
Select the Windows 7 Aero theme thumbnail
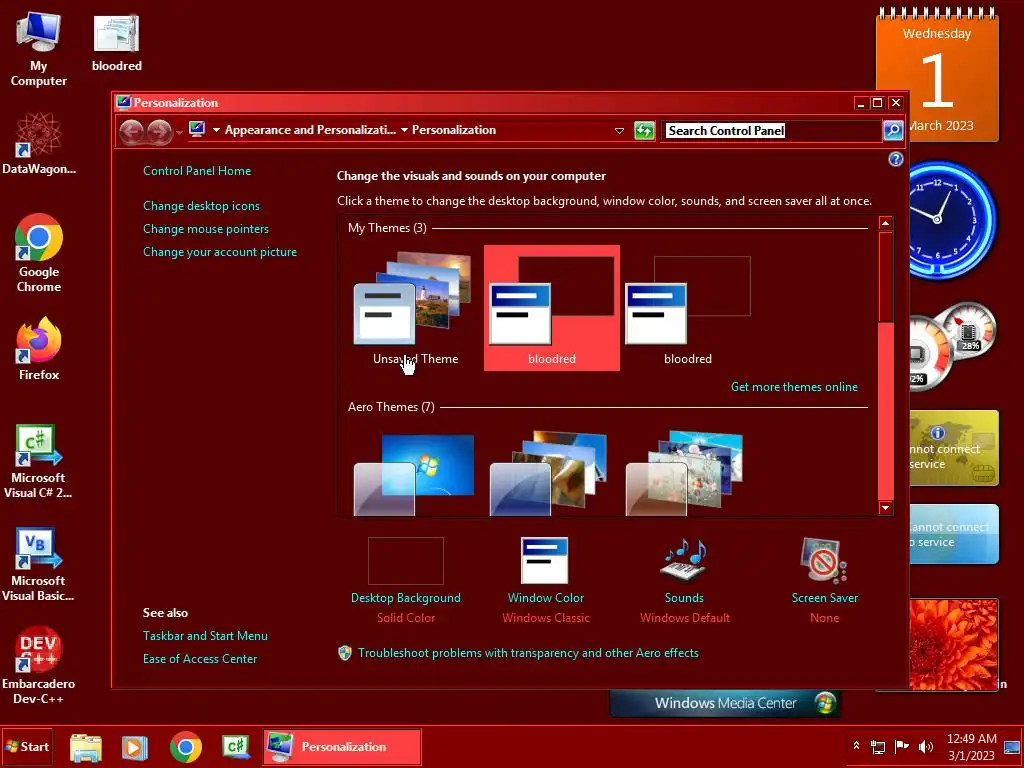pos(414,473)
